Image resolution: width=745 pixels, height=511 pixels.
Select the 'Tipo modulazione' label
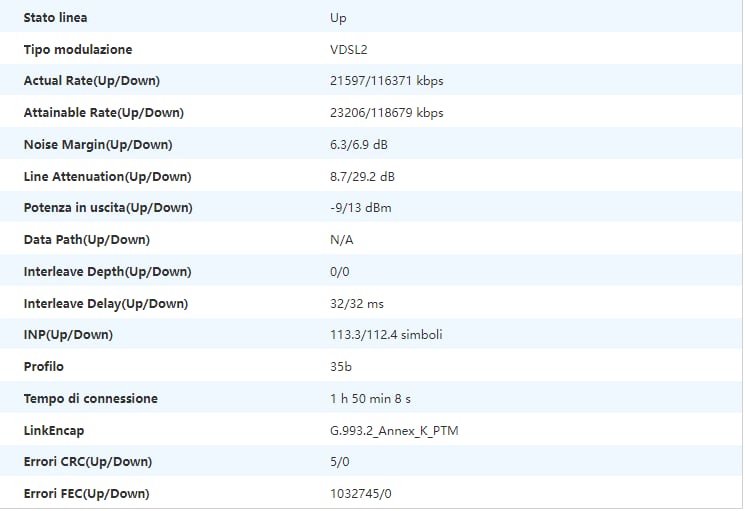point(78,49)
